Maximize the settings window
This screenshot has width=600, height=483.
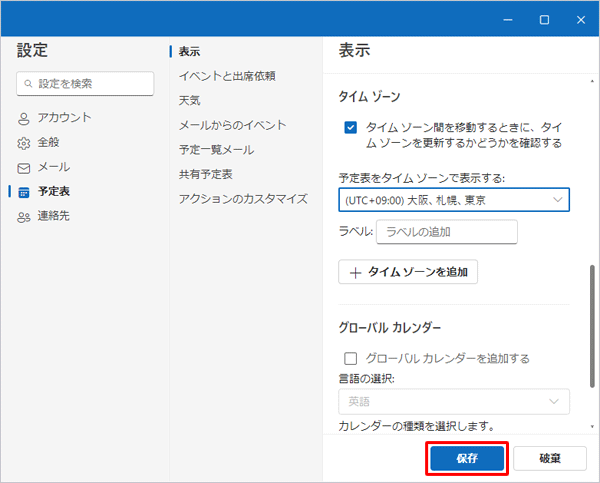tap(544, 20)
